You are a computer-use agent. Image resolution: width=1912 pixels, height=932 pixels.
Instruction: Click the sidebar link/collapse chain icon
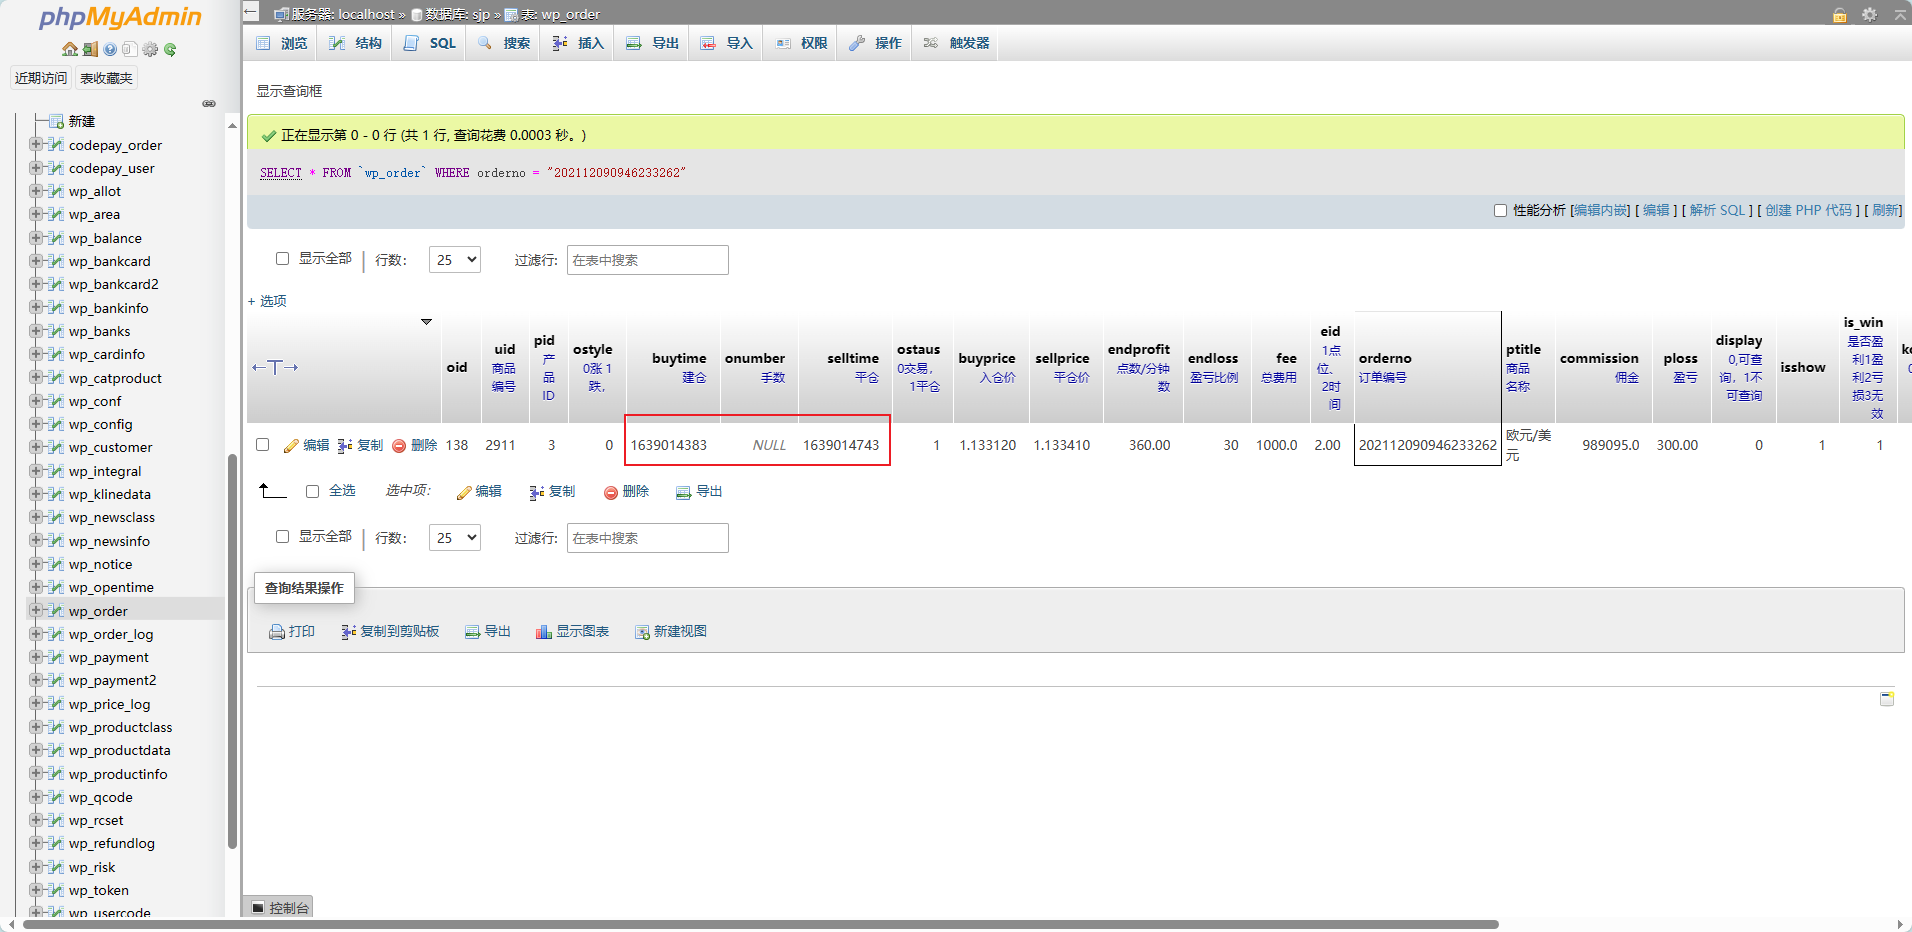coord(209,103)
